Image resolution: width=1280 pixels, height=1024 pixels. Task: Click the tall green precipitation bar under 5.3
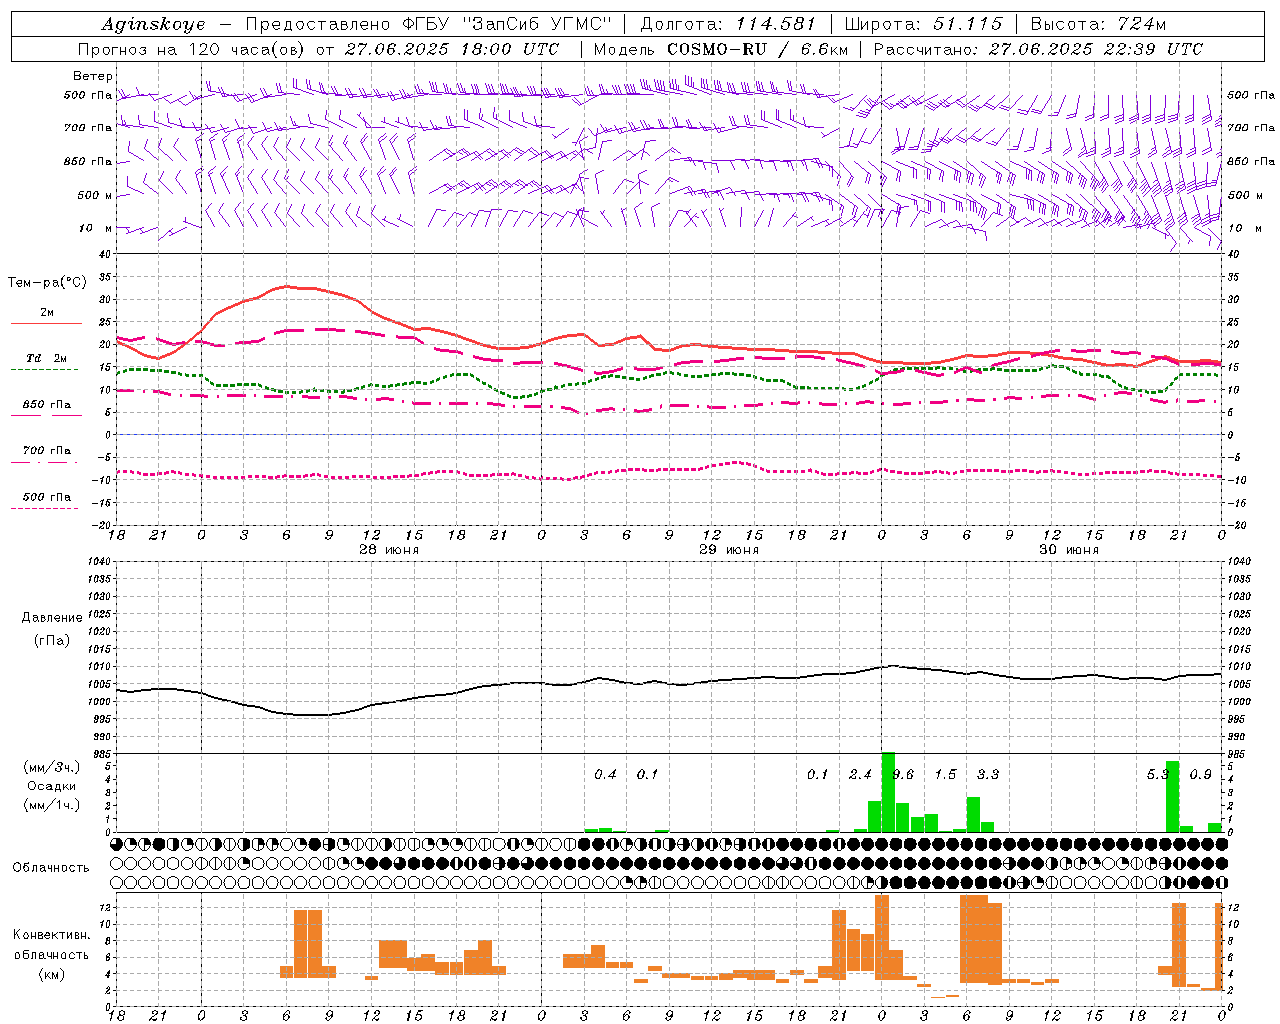(1172, 797)
